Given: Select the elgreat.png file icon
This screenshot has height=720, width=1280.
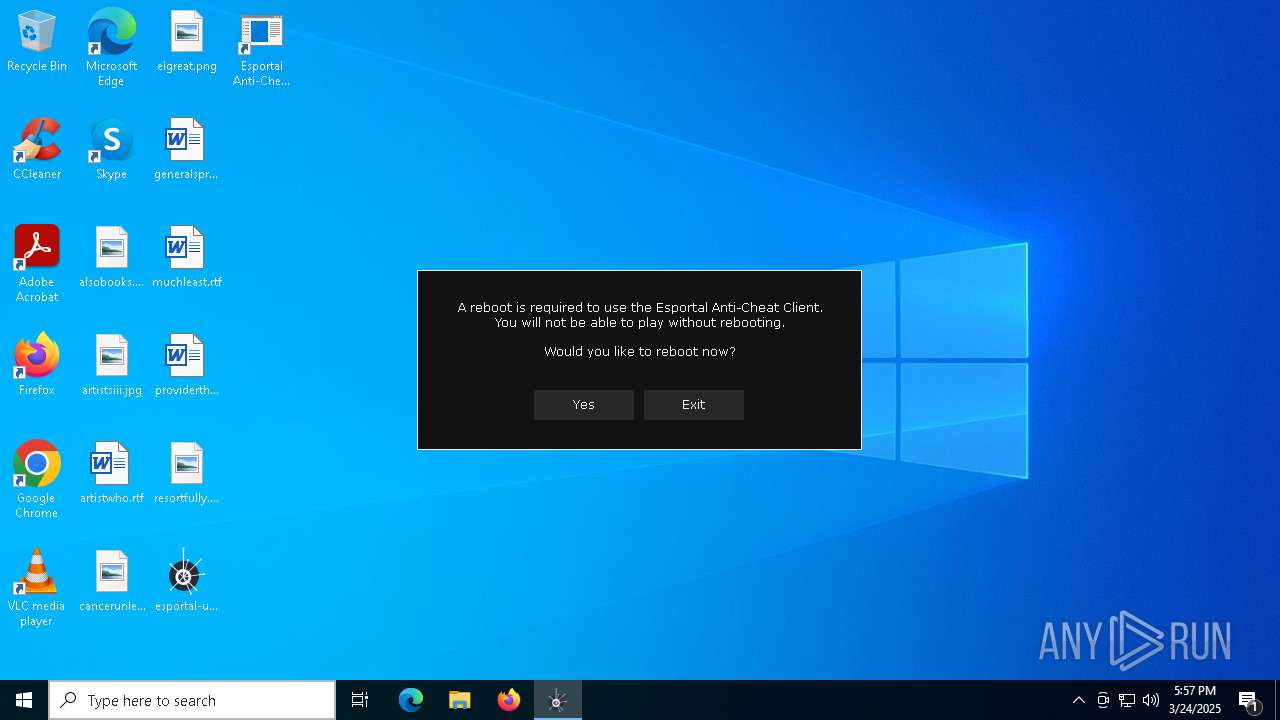Looking at the screenshot, I should pyautogui.click(x=187, y=42).
